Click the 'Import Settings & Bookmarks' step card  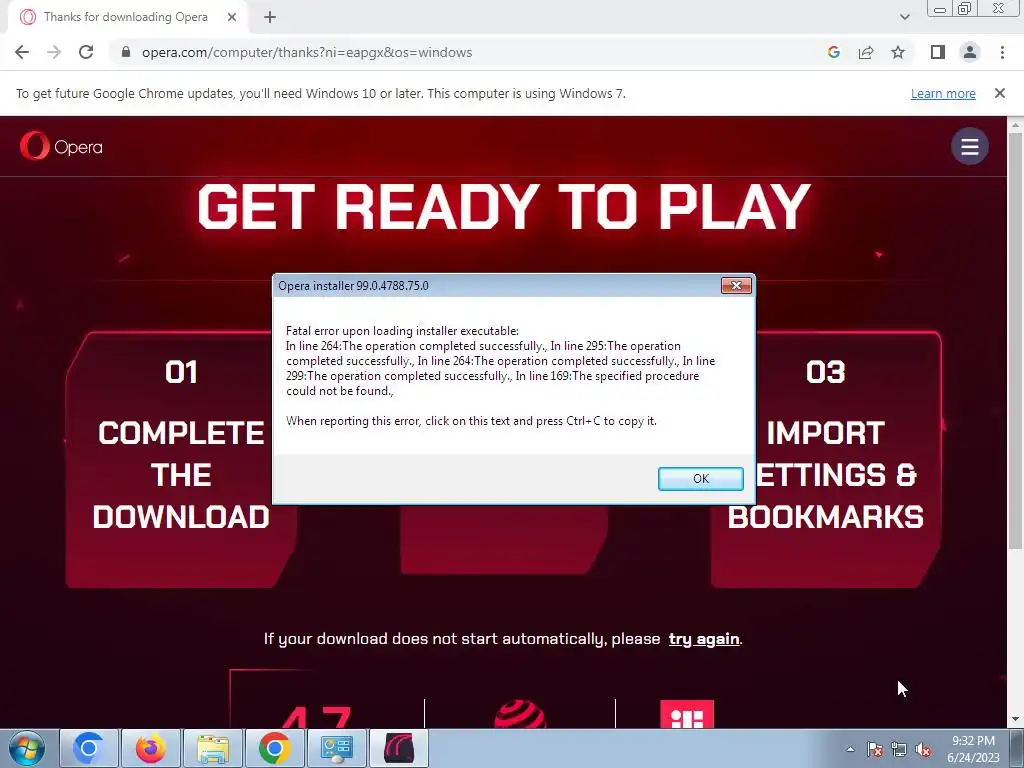pos(825,459)
